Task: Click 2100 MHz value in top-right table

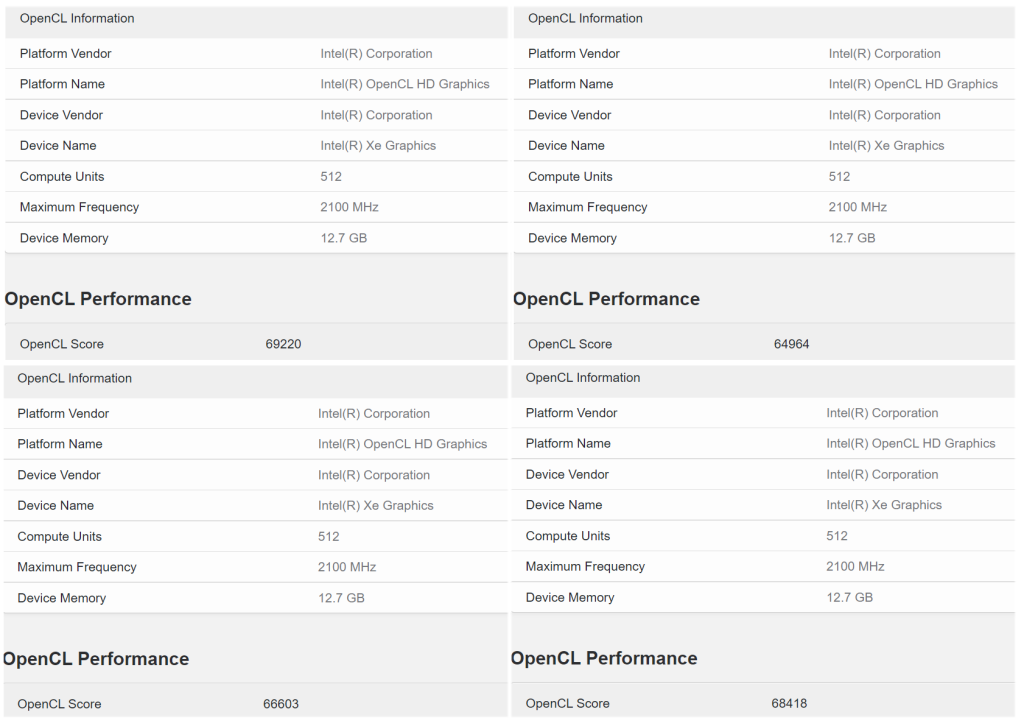Action: click(857, 207)
